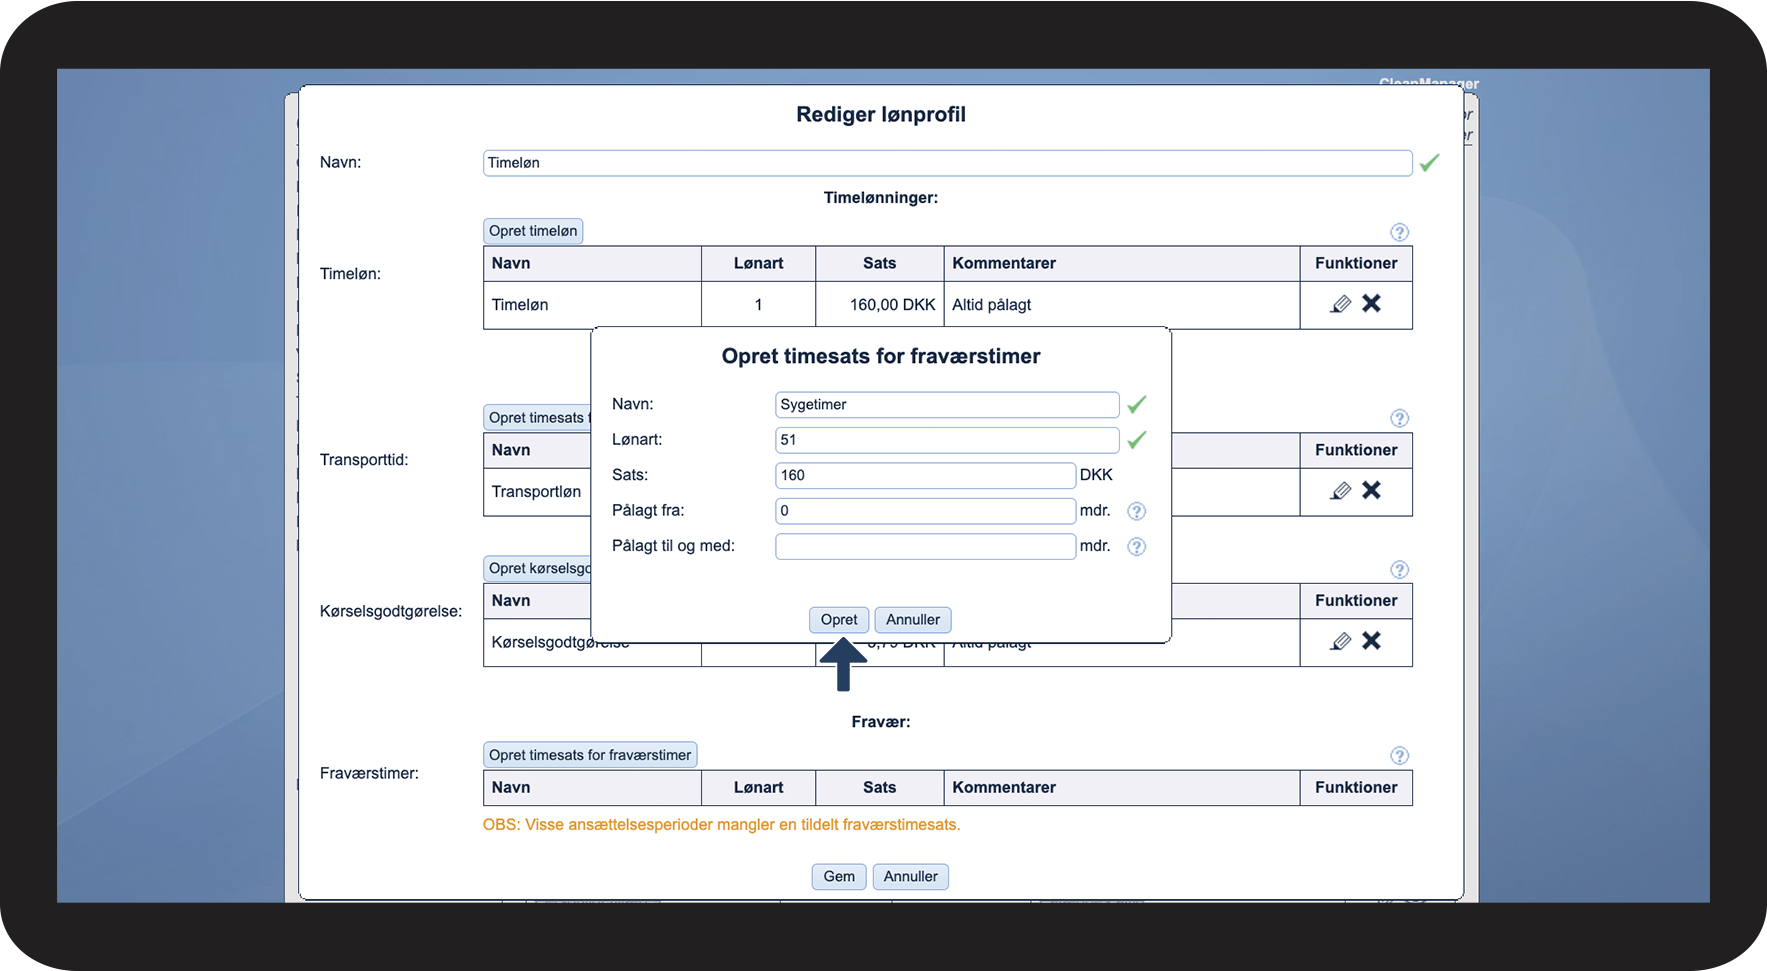Click the Sats field showing 160
This screenshot has width=1767, height=971.
click(924, 476)
